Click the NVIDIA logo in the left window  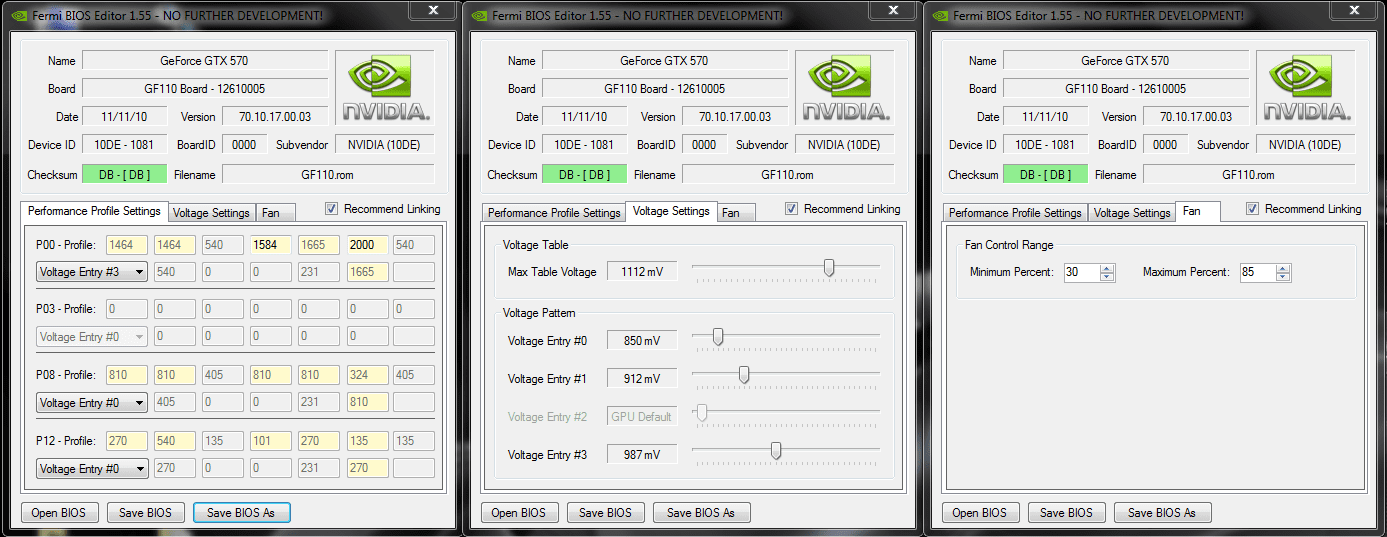point(385,87)
